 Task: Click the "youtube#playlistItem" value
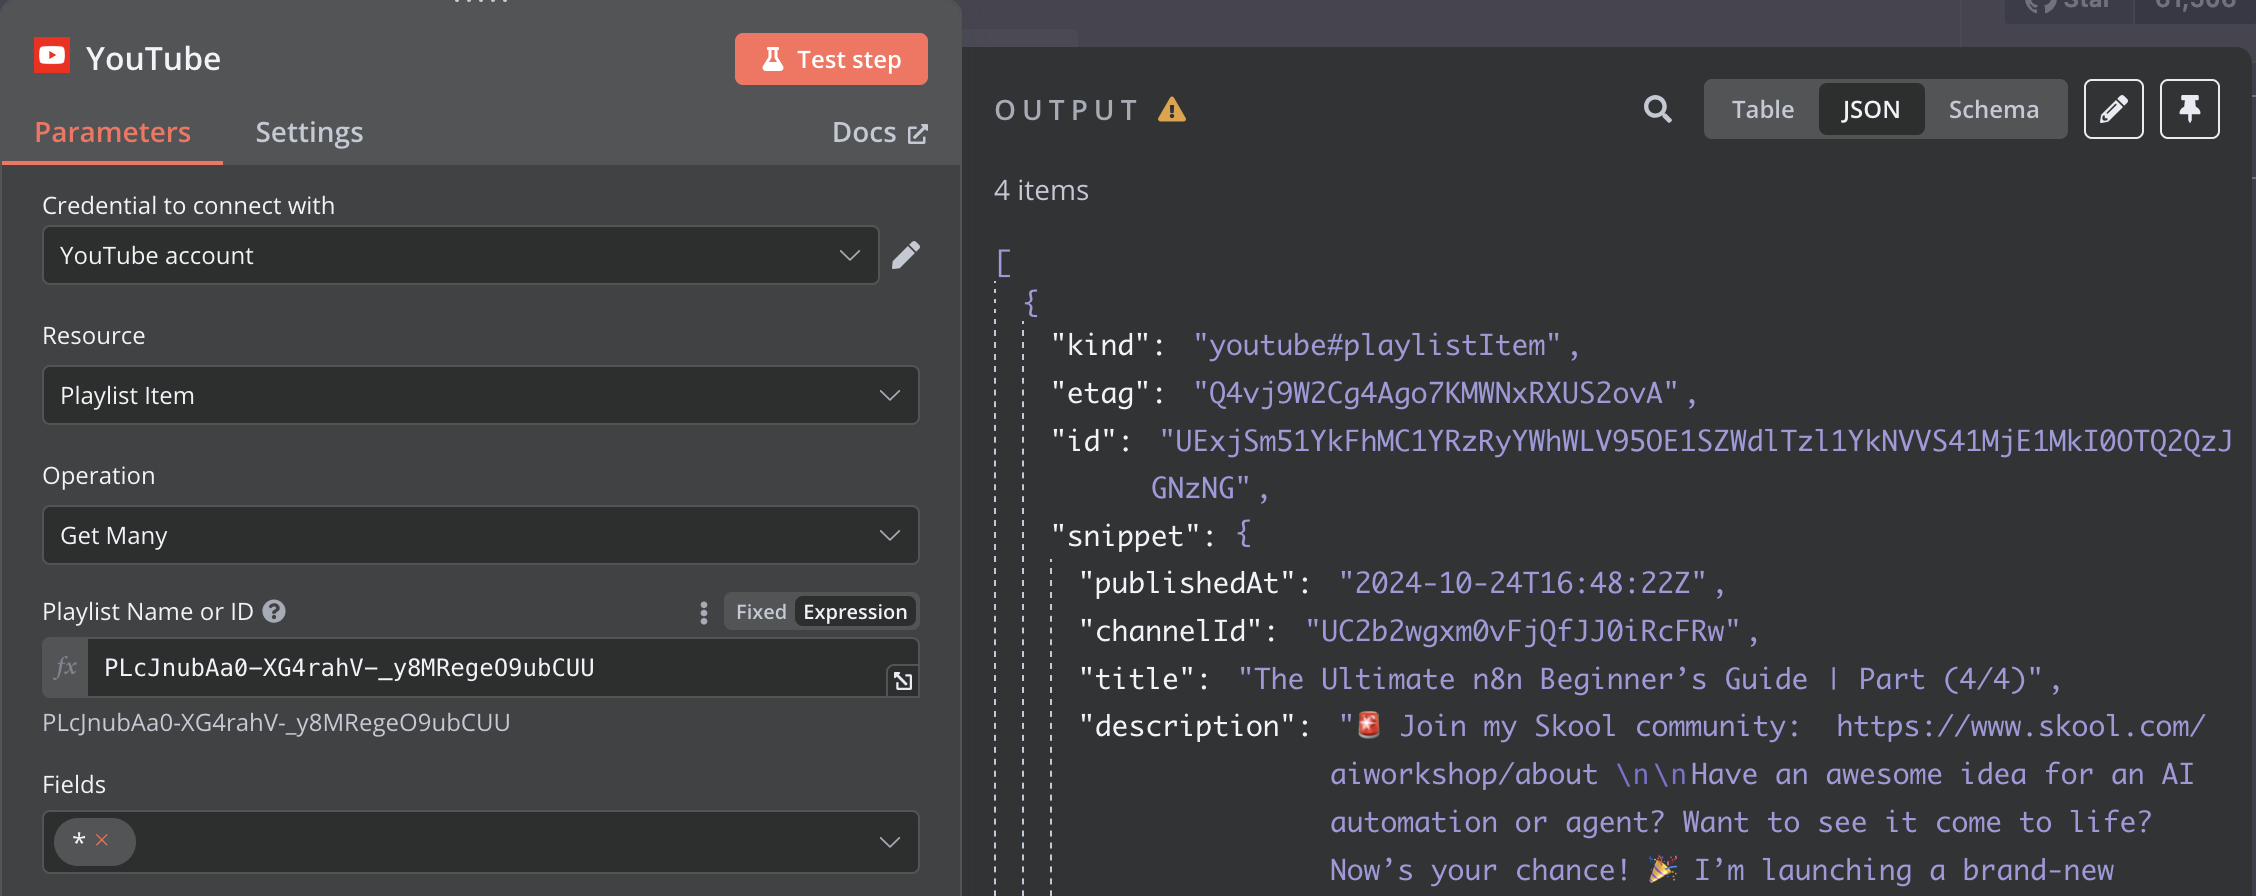tap(1377, 345)
